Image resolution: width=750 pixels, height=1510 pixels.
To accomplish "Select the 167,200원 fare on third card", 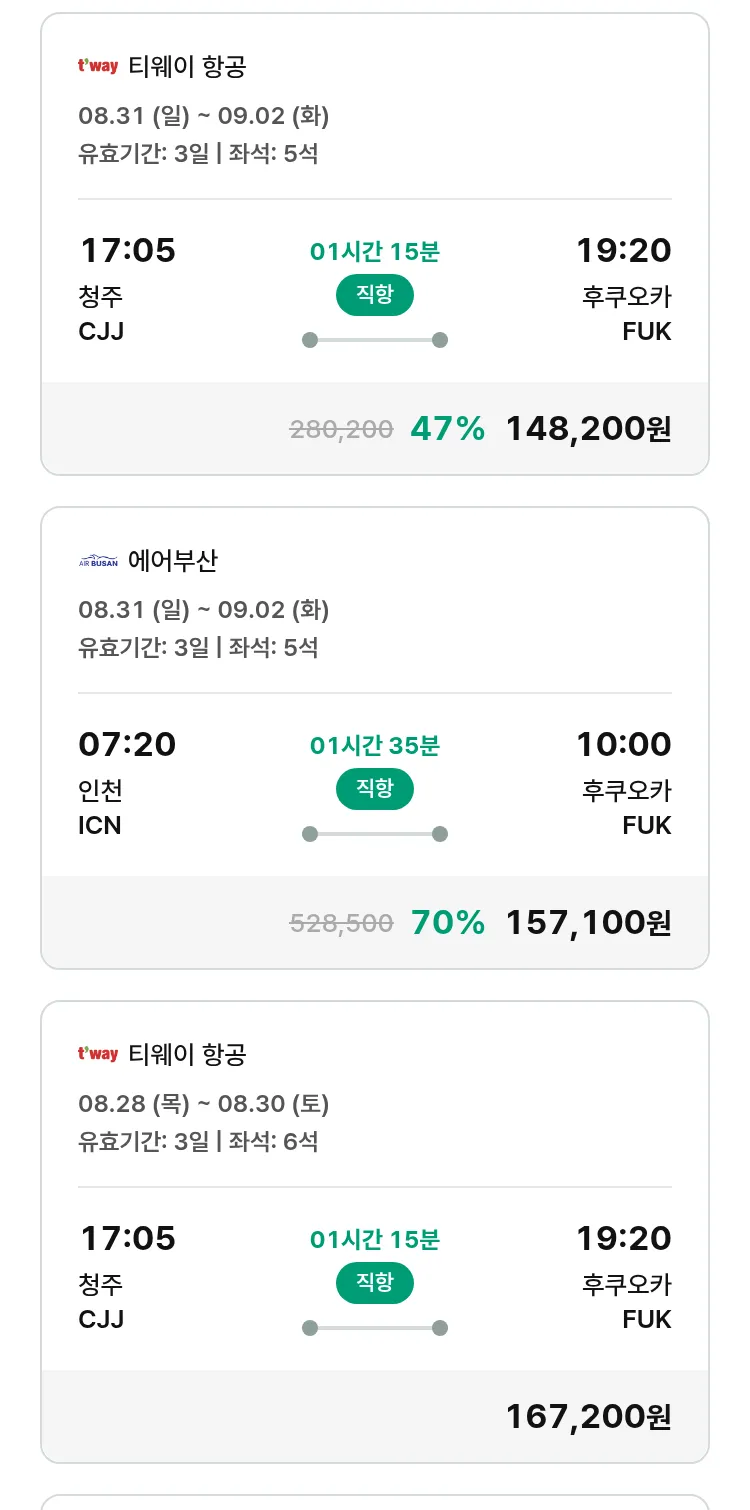I will point(588,1416).
